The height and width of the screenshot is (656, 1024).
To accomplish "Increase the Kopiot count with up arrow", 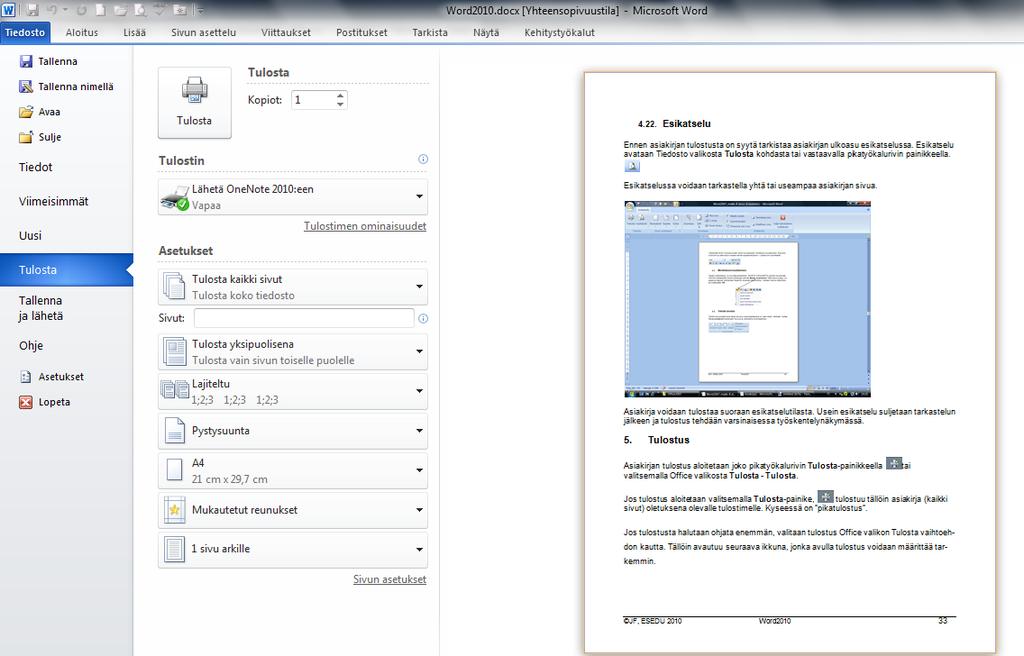I will pos(340,95).
